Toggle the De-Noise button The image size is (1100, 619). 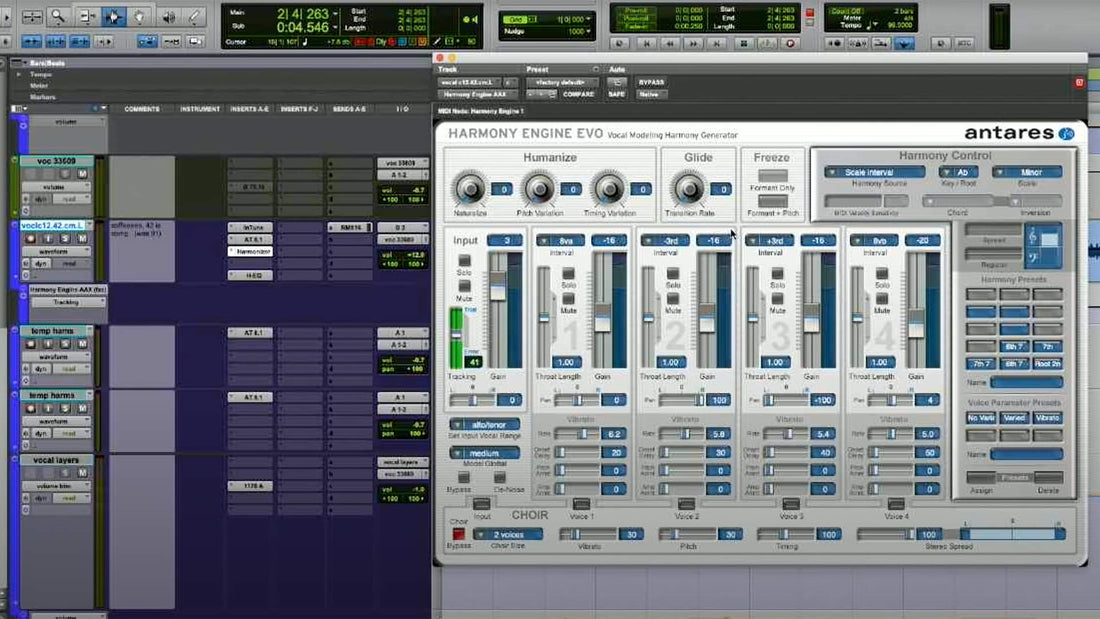pyautogui.click(x=499, y=478)
